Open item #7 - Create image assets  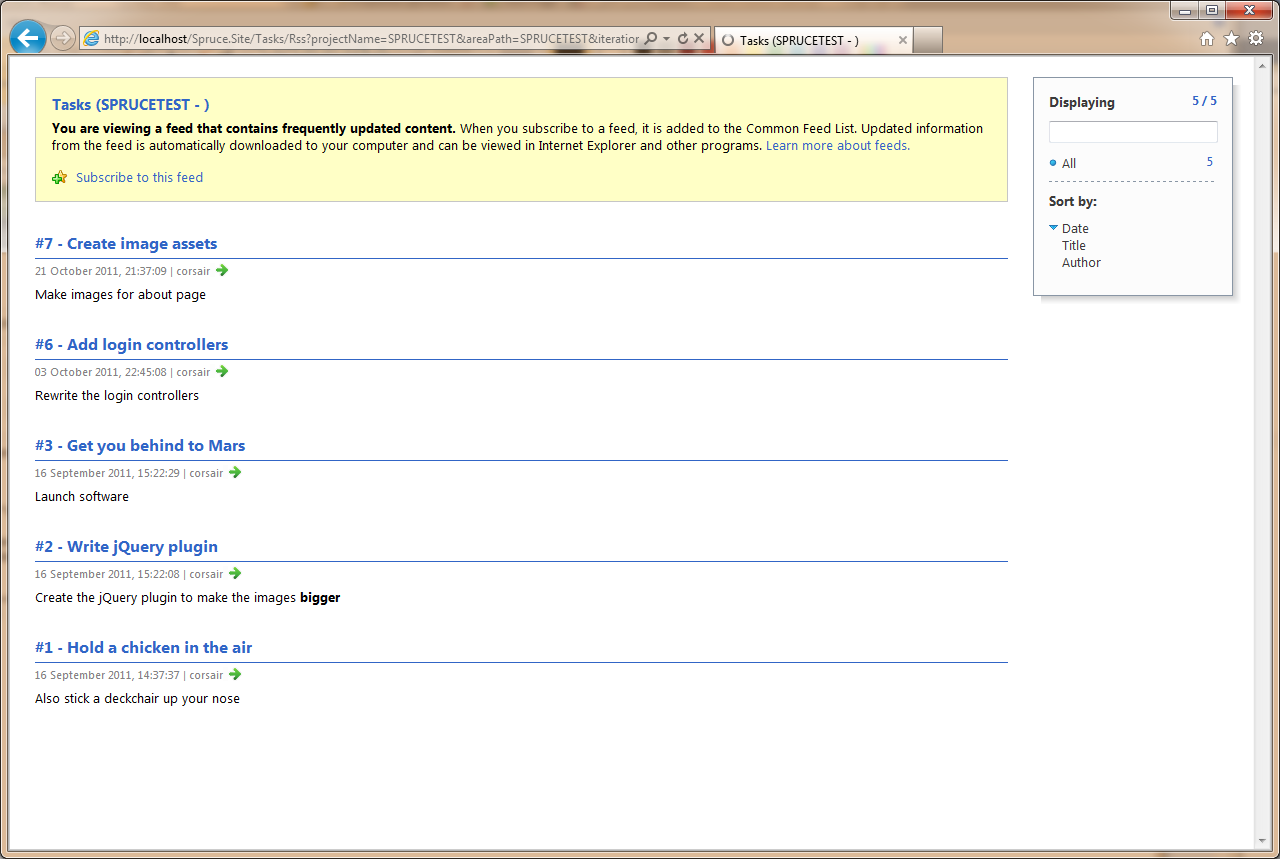point(126,244)
